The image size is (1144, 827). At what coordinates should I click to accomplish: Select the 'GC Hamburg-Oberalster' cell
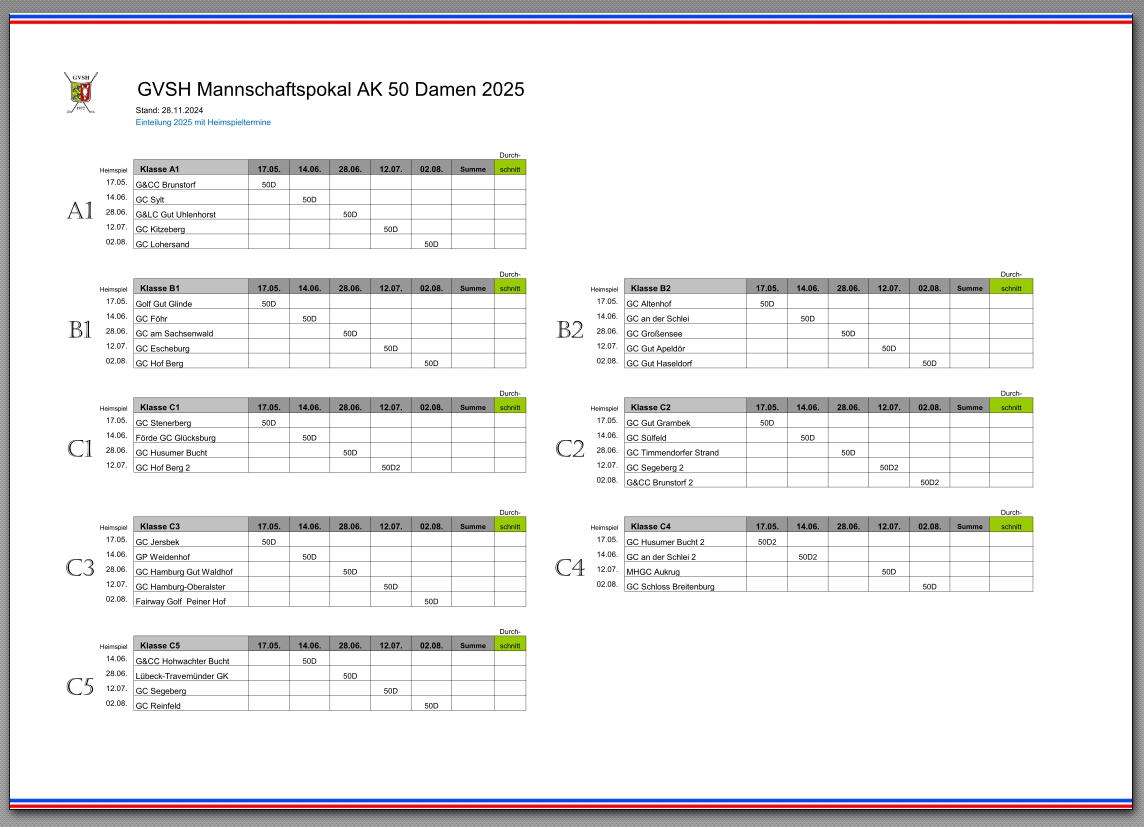pos(191,586)
